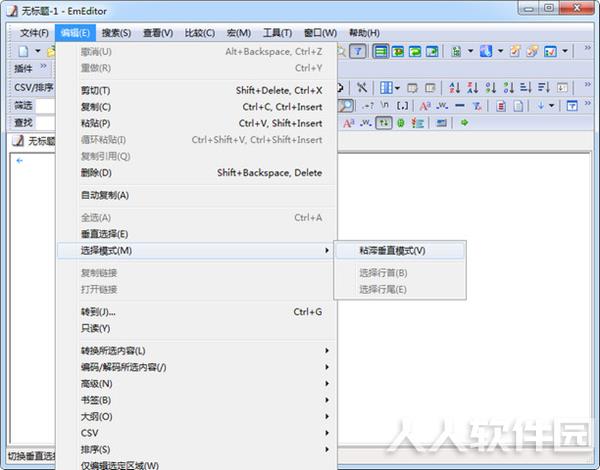Toggle escape sequence \n option

385,105
